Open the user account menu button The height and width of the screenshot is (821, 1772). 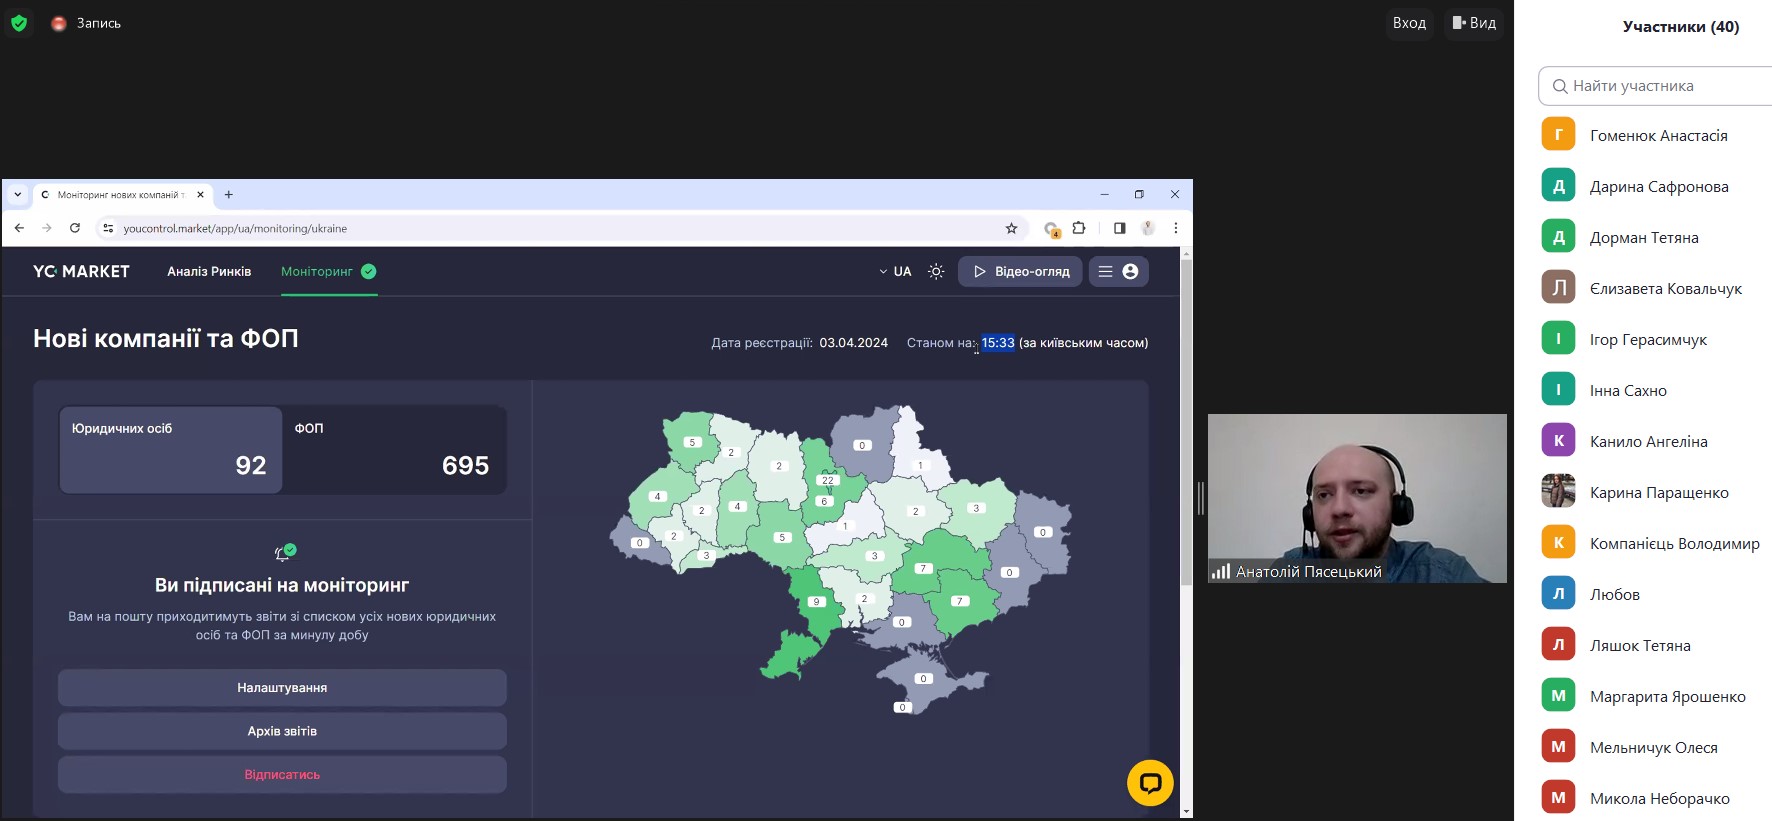click(x=1118, y=271)
